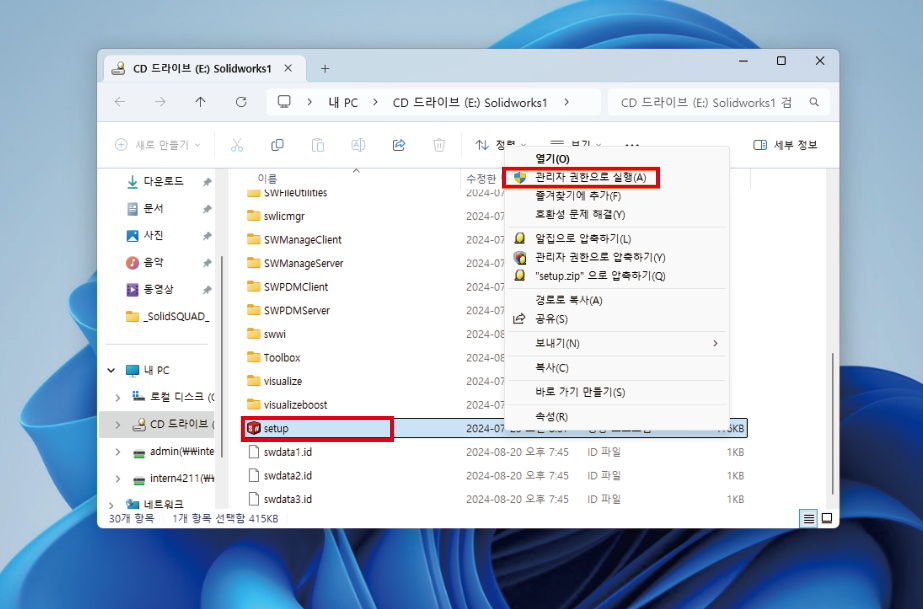Refresh the current folder view
This screenshot has height=609, width=923.
(241, 102)
